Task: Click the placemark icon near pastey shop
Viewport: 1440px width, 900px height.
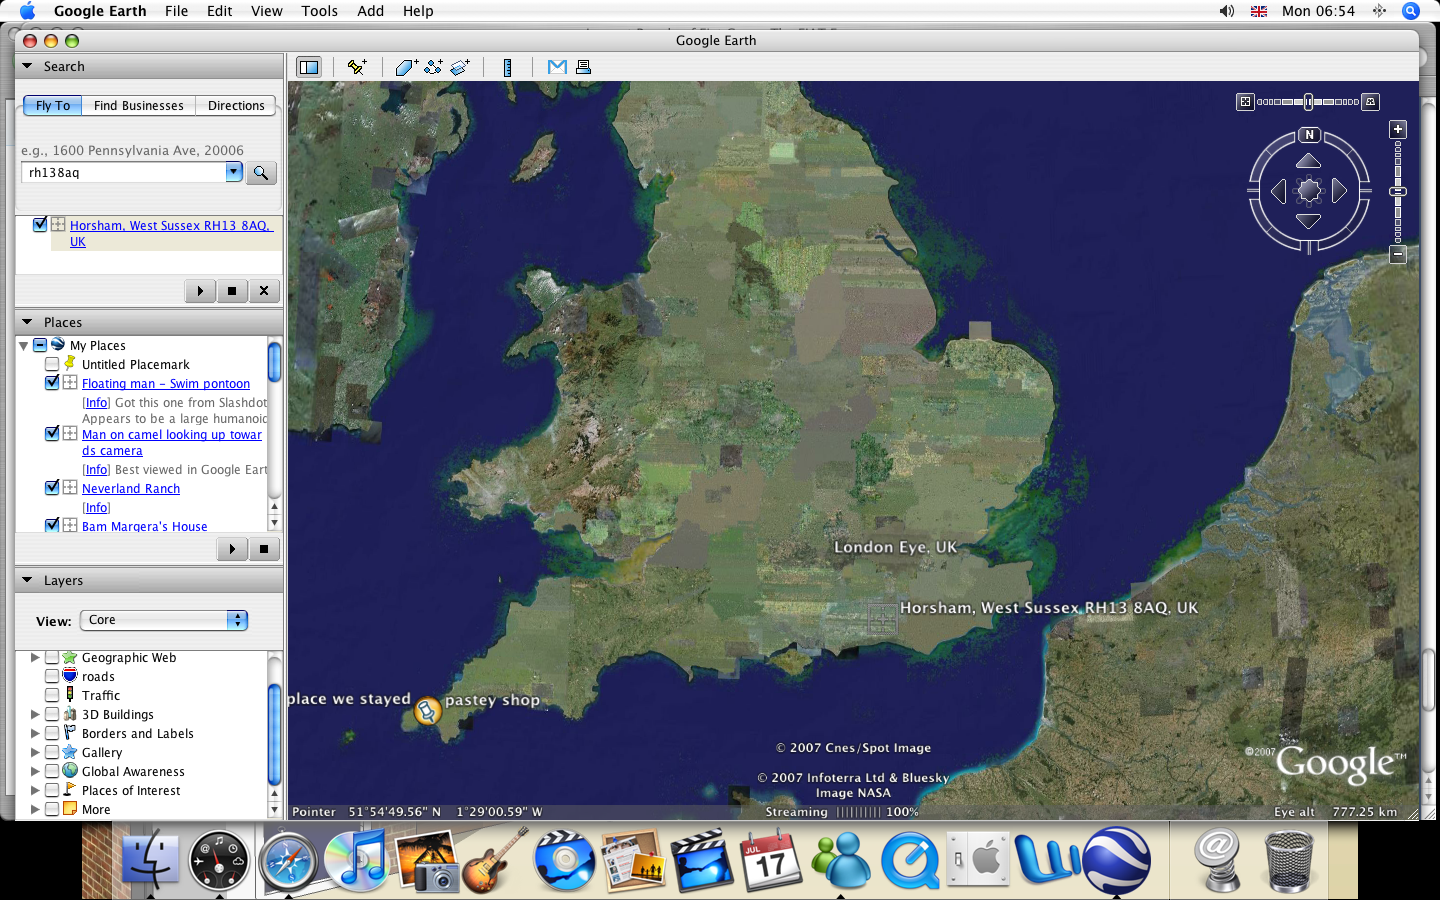Action: tap(428, 711)
